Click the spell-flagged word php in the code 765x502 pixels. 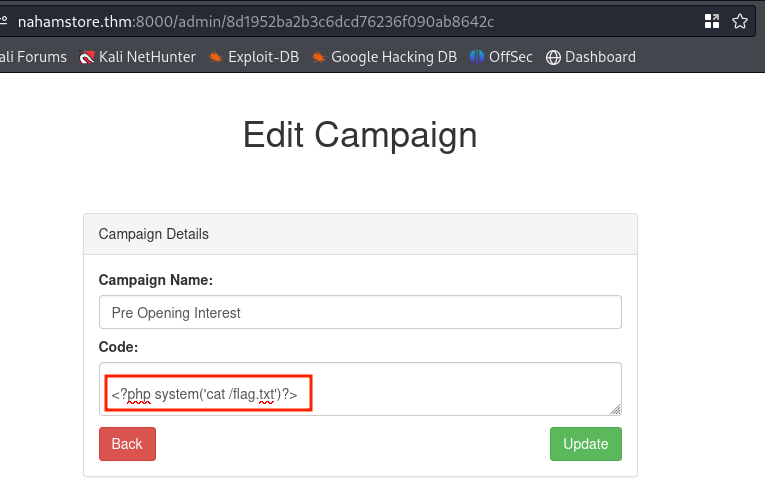pyautogui.click(x=139, y=395)
